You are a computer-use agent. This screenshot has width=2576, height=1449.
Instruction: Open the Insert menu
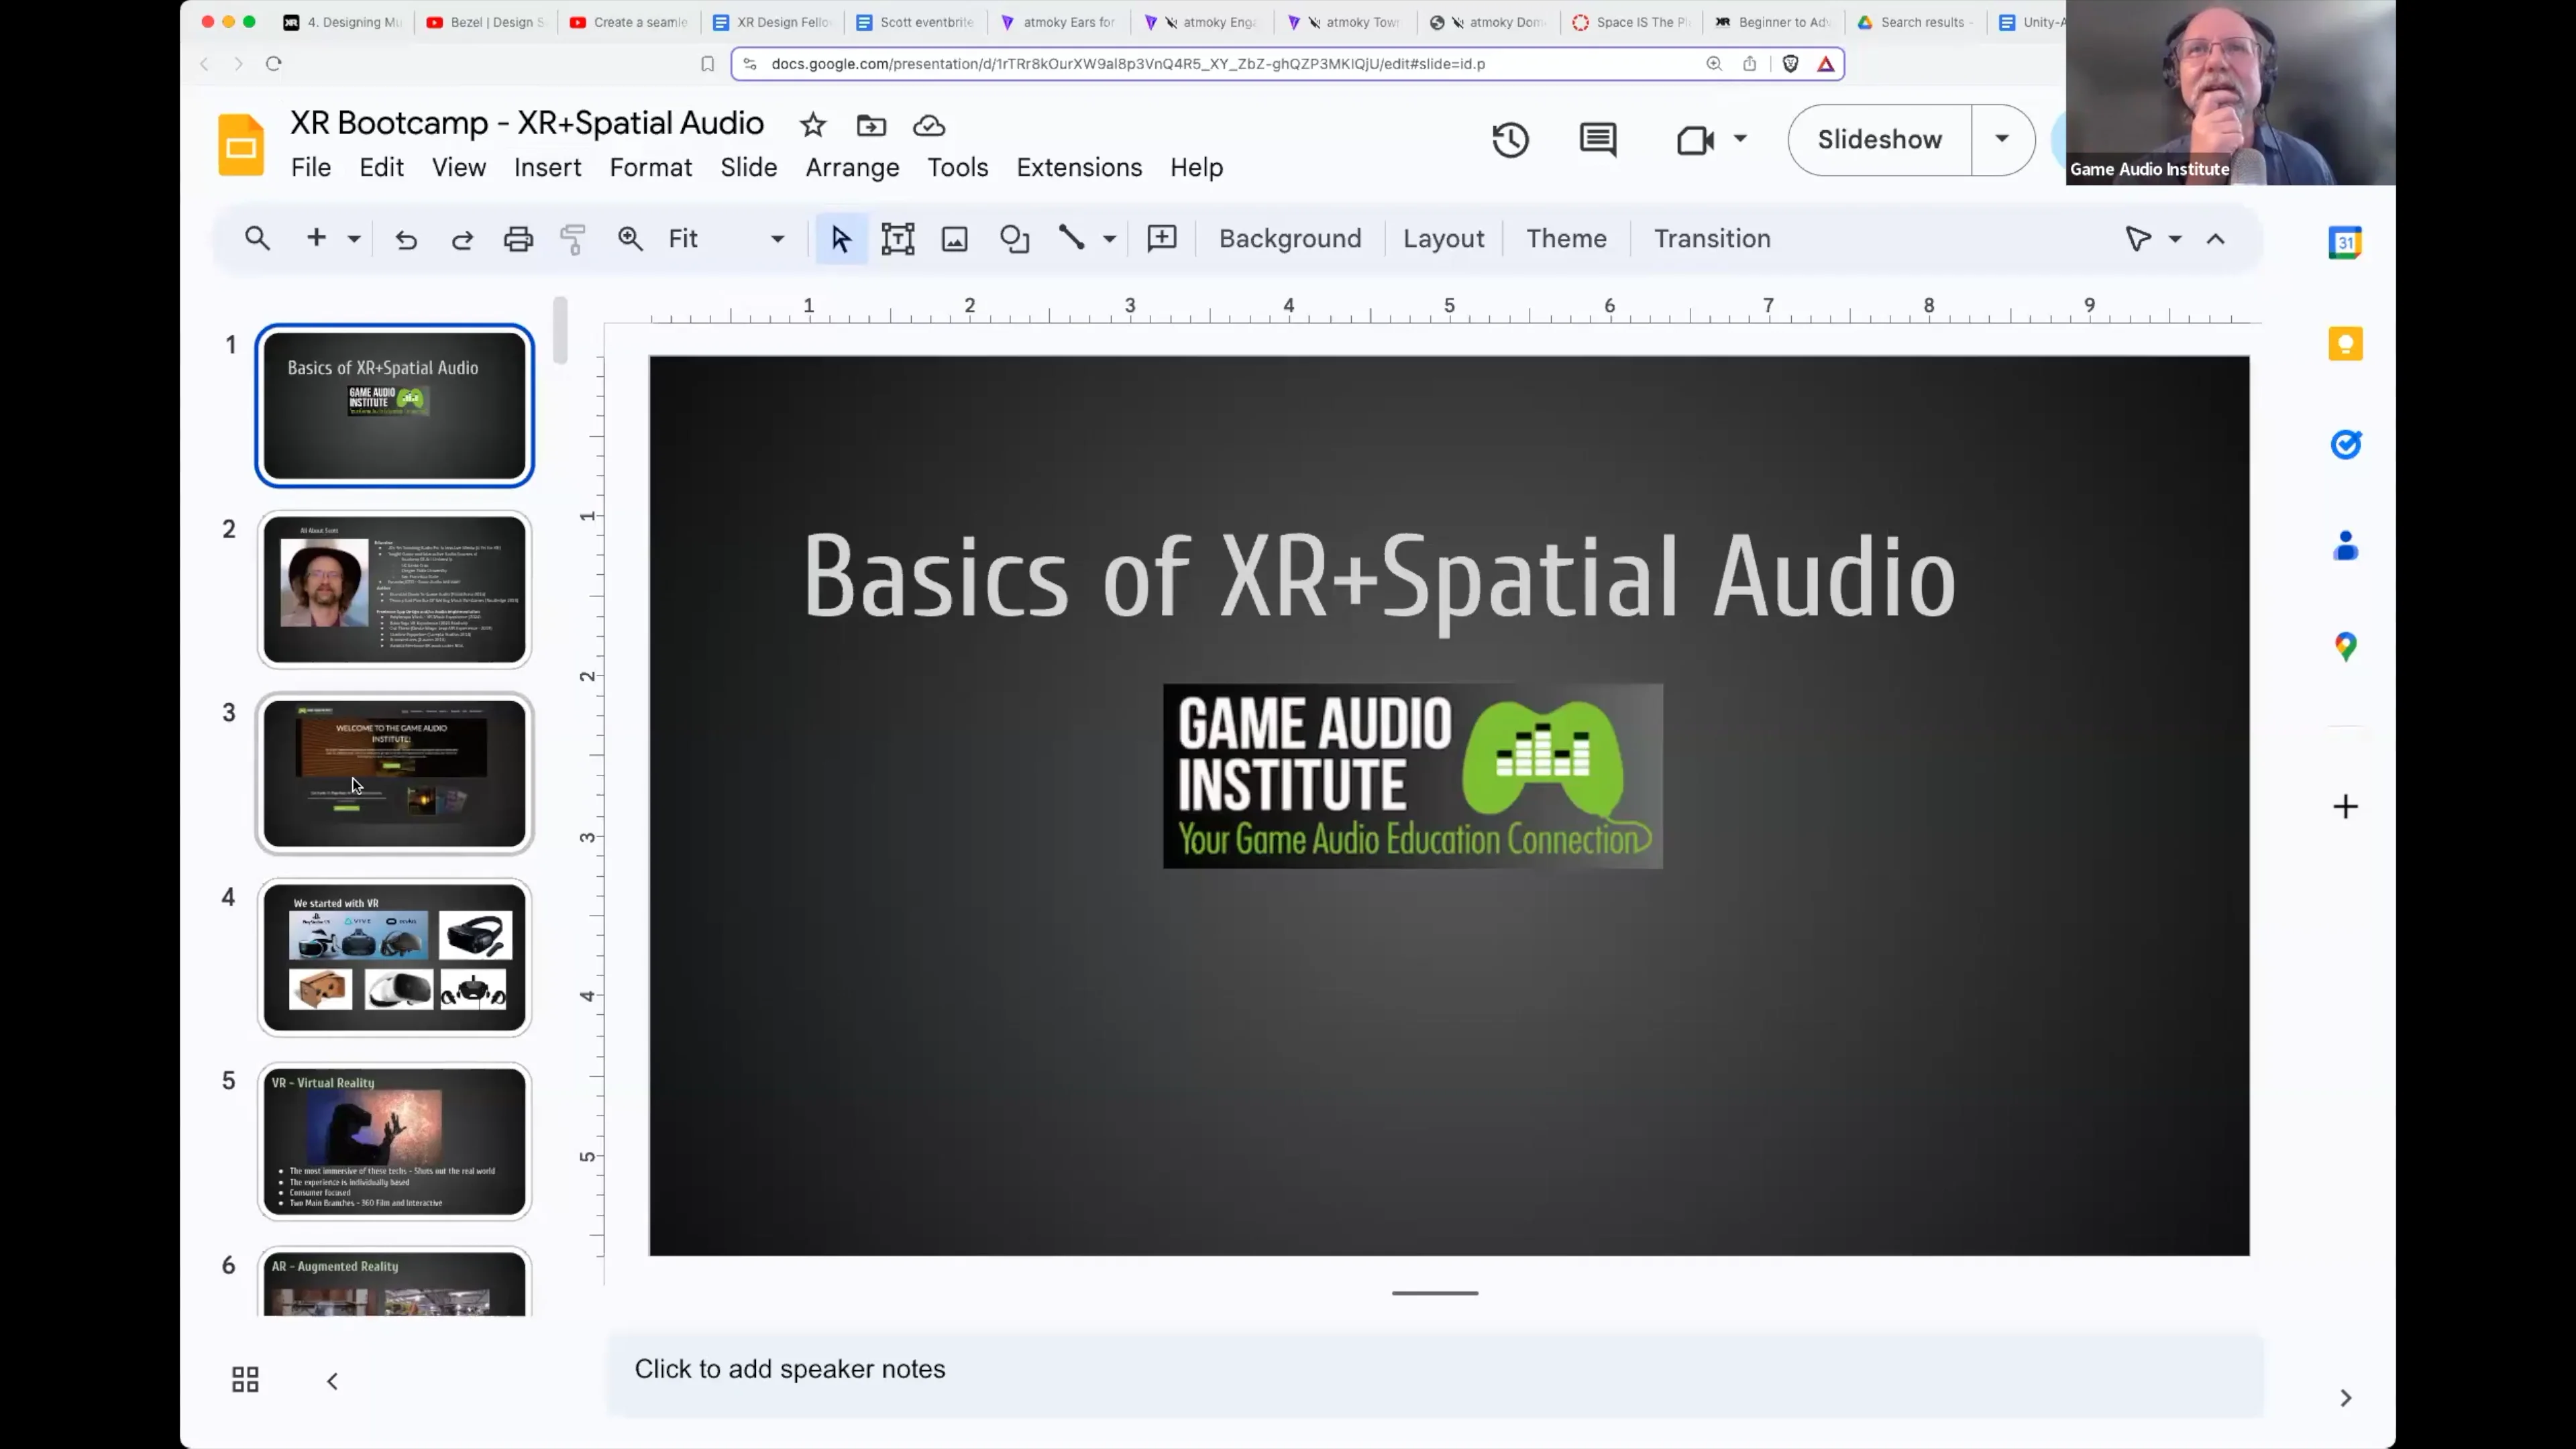click(547, 167)
